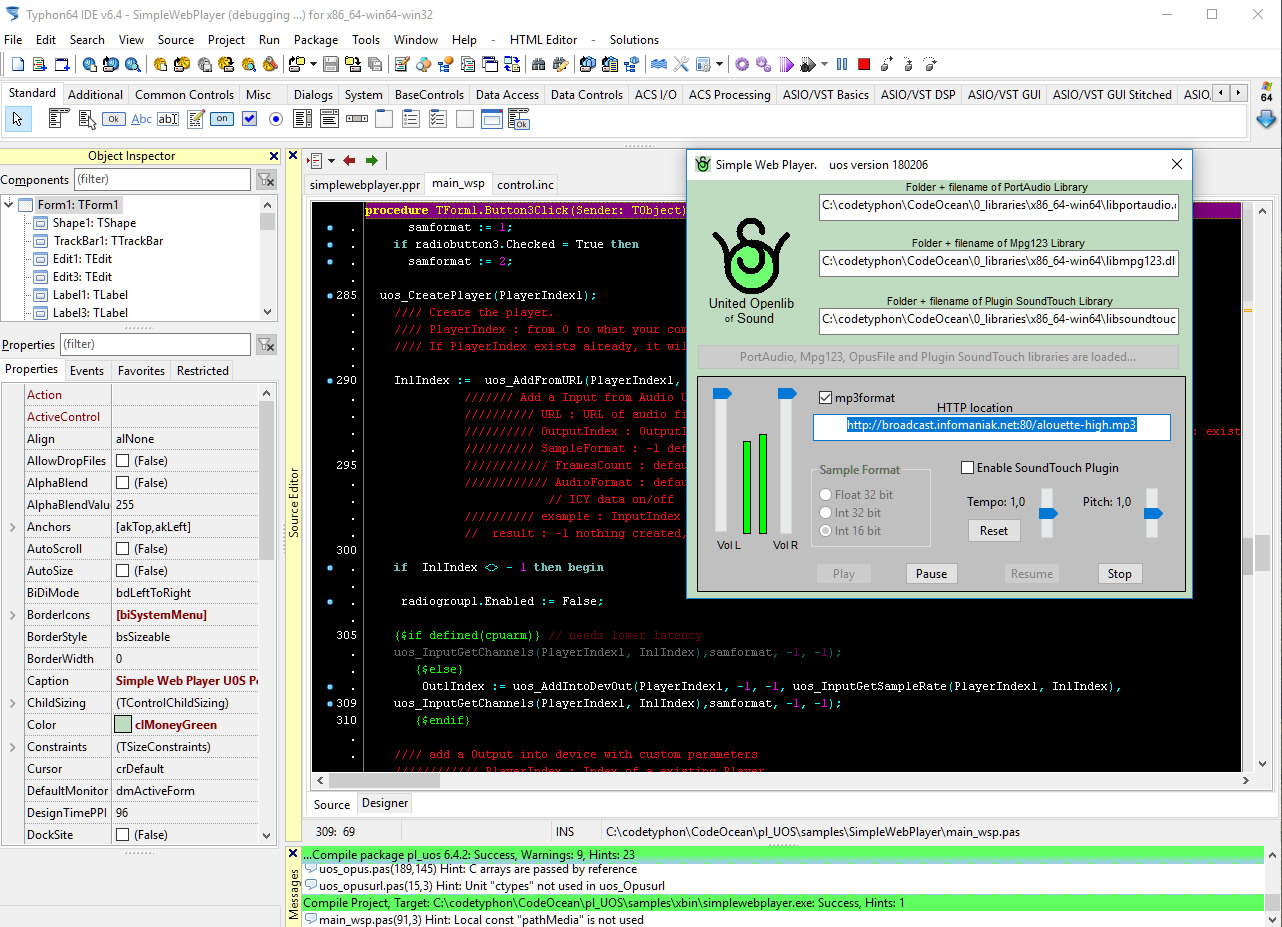The width and height of the screenshot is (1282, 927).
Task: Pick the TEdit 'ab' component icon
Action: pyautogui.click(x=168, y=119)
